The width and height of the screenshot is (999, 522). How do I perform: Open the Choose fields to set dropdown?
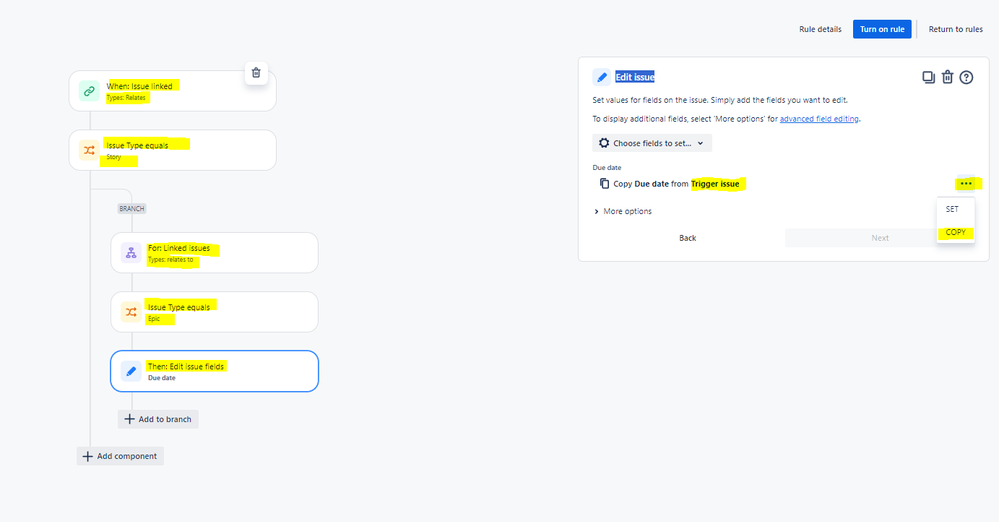652,143
